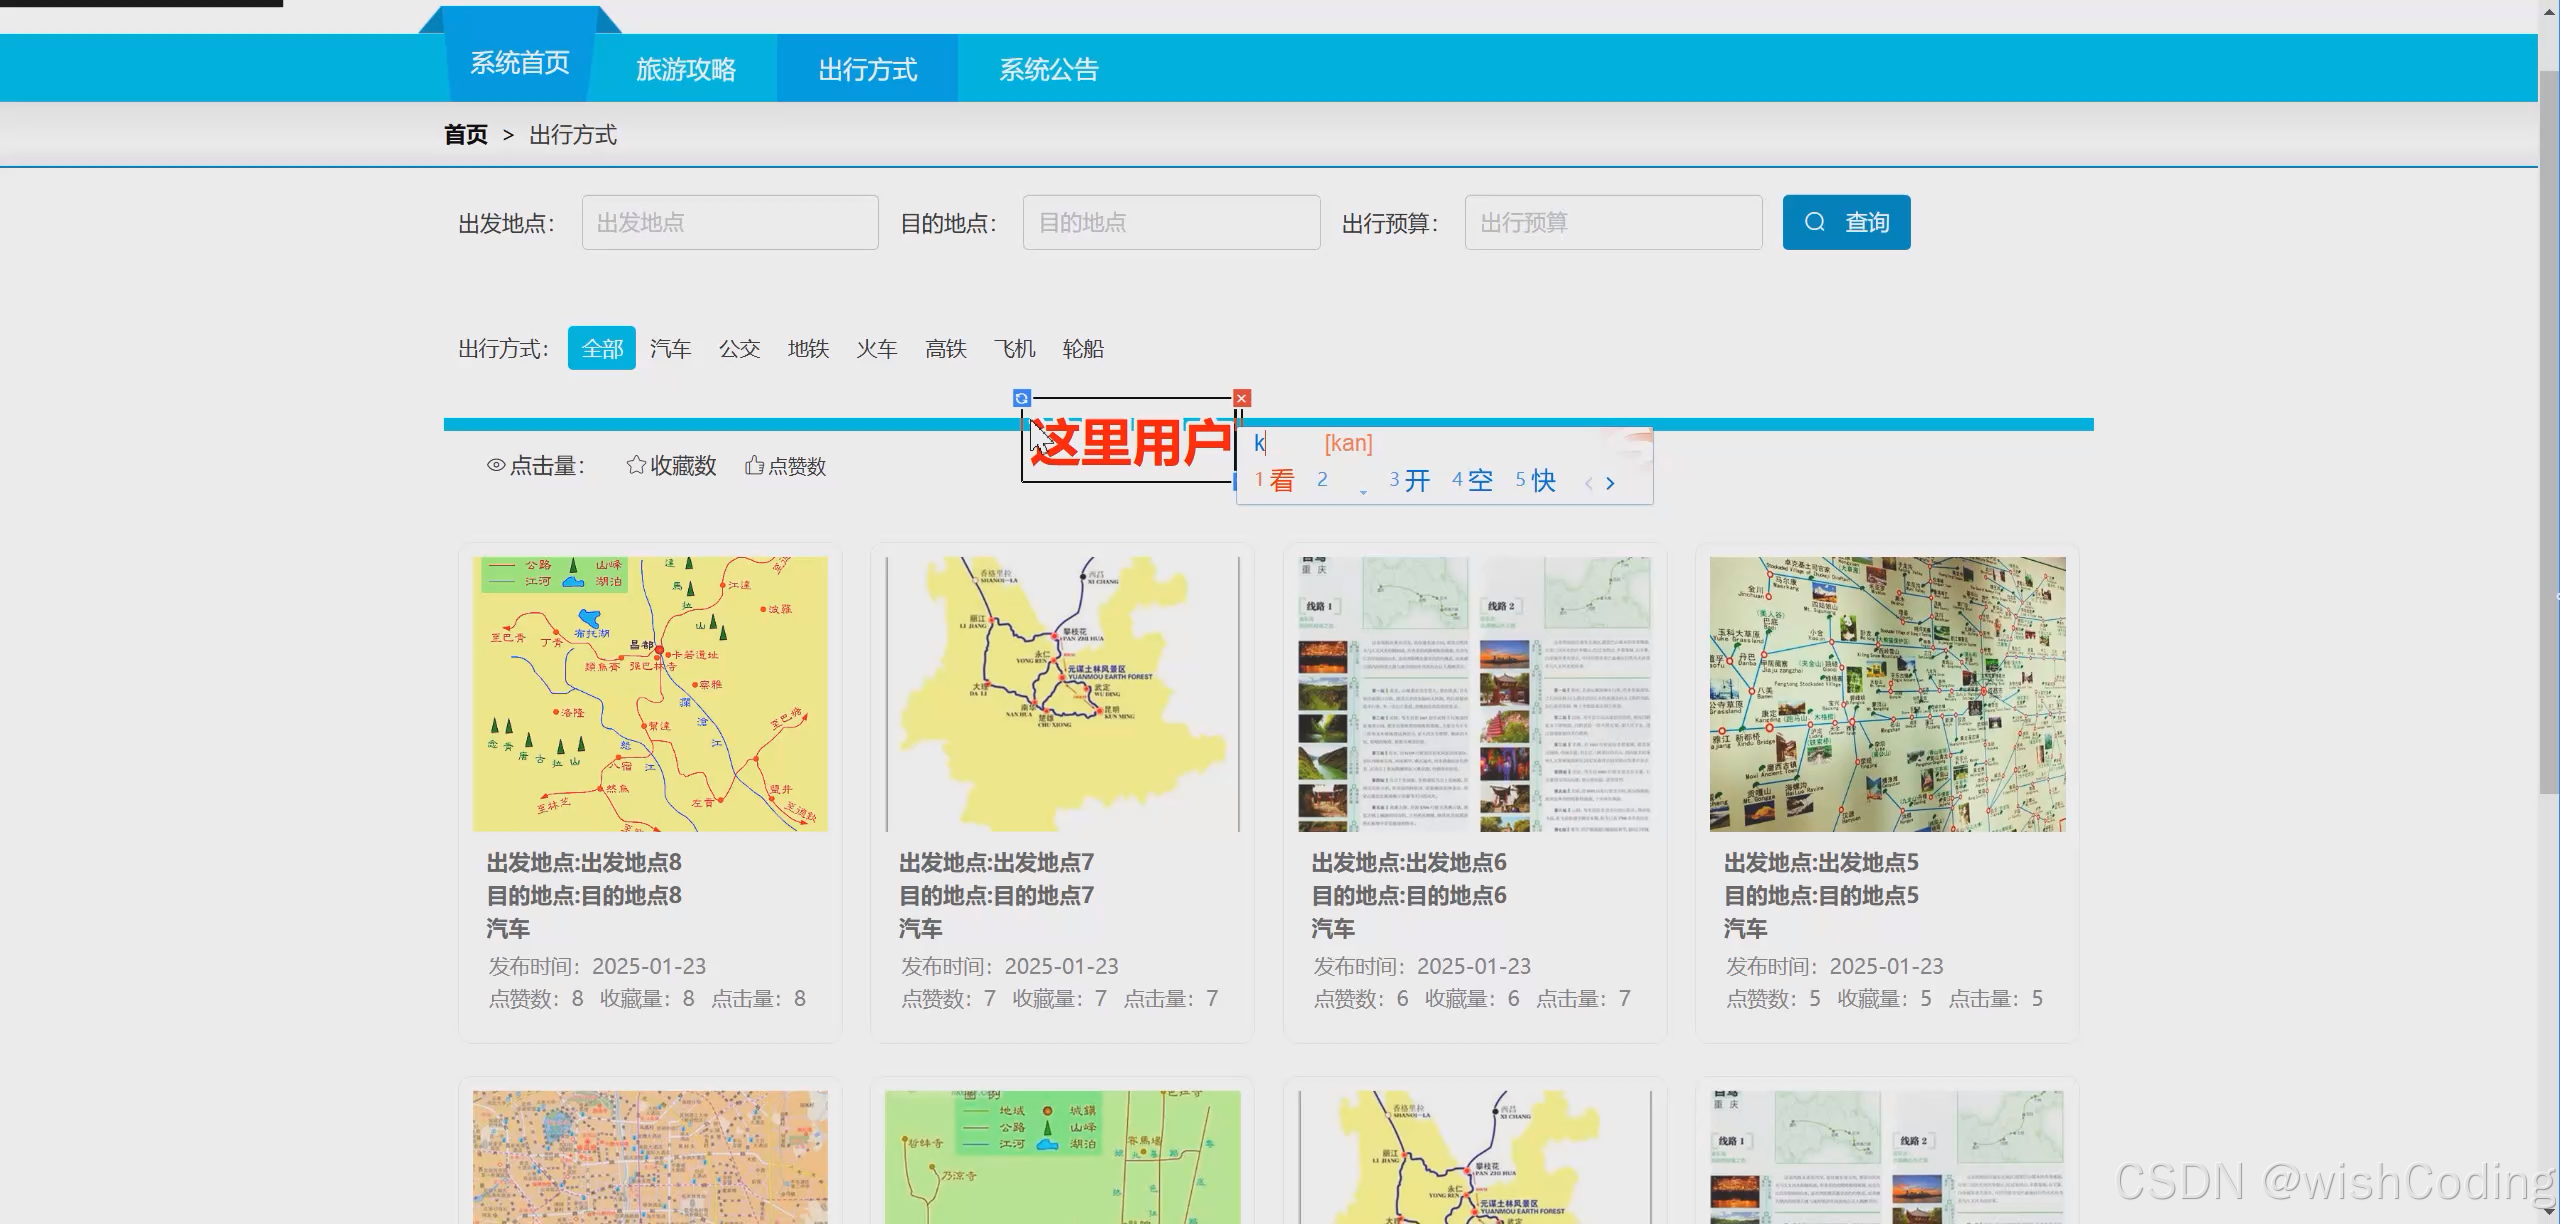Open map thumbnail for 出发地点5 card

click(1887, 694)
